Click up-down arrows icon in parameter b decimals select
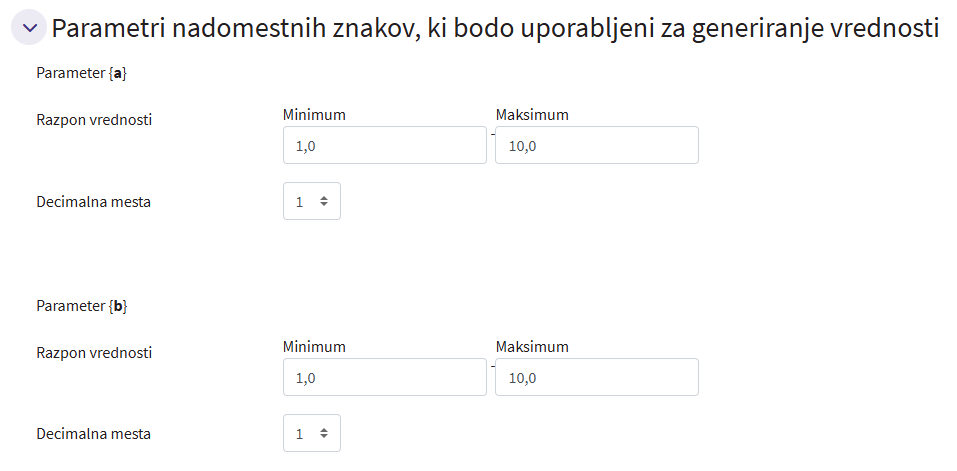Image resolution: width=957 pixels, height=471 pixels. click(x=324, y=433)
